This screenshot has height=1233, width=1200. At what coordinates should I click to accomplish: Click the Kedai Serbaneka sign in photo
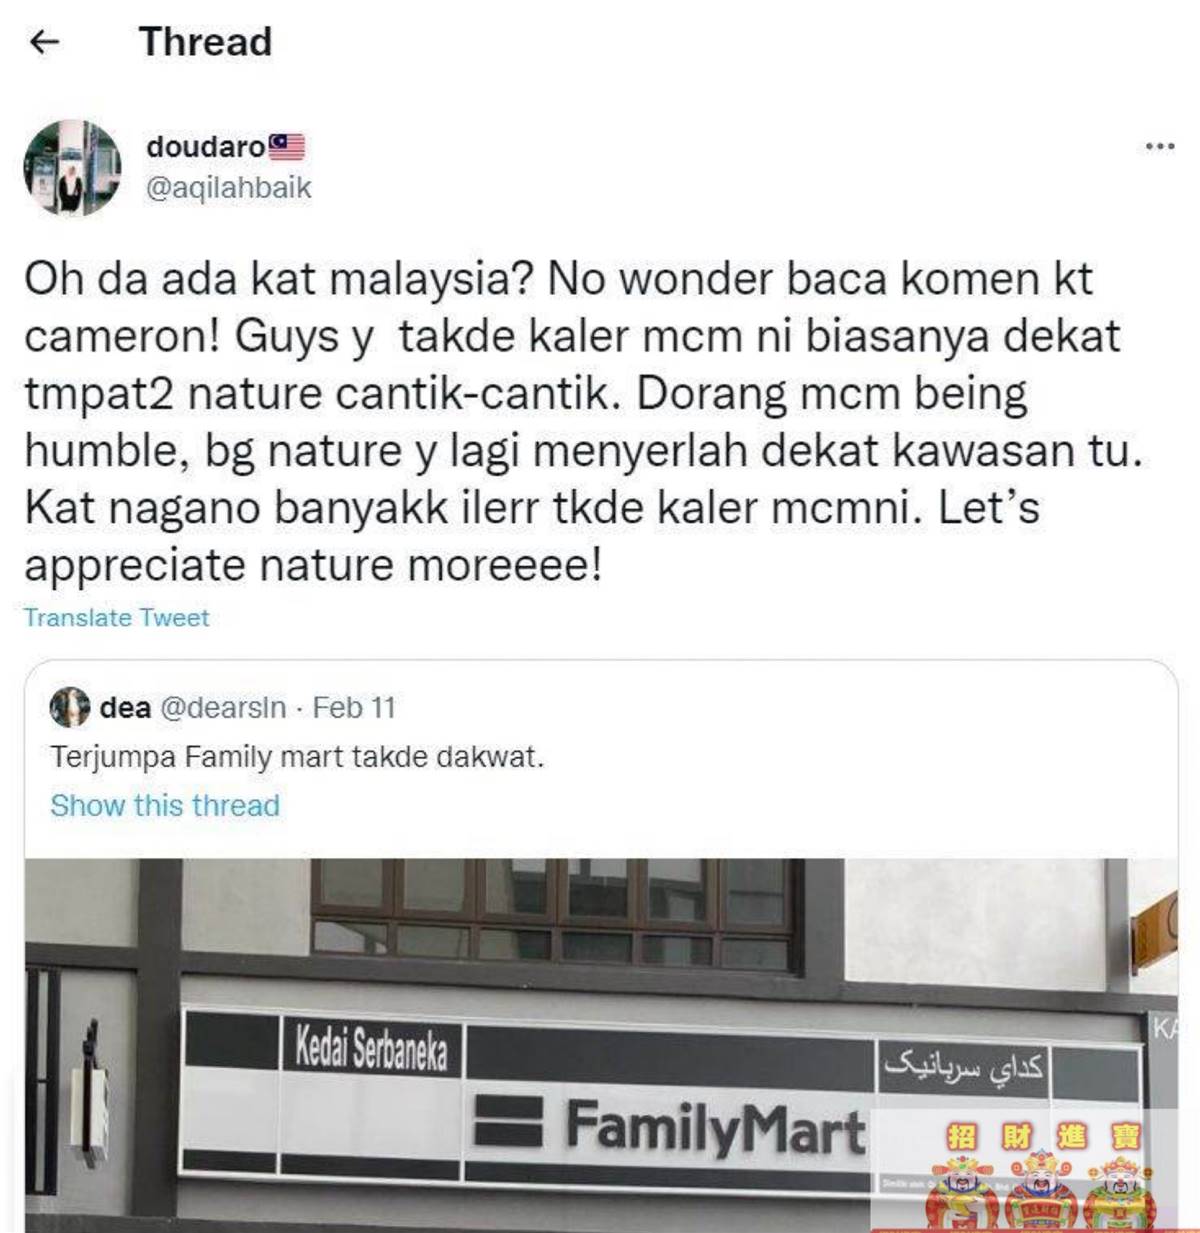371,1048
